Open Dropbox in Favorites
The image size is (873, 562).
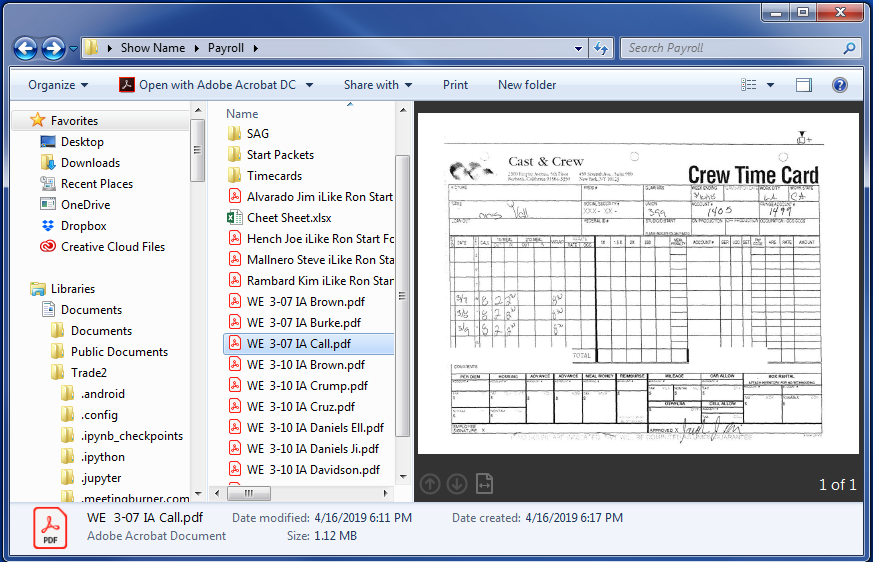coord(85,226)
